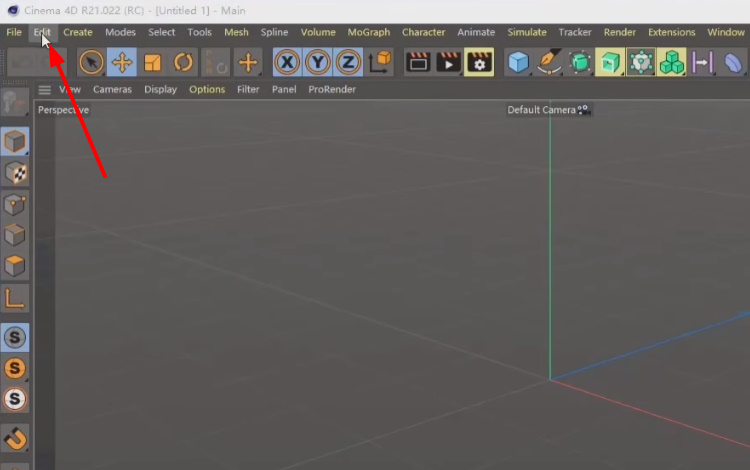
Task: Click the Cinema 4D title bar icon
Action: pos(13,10)
